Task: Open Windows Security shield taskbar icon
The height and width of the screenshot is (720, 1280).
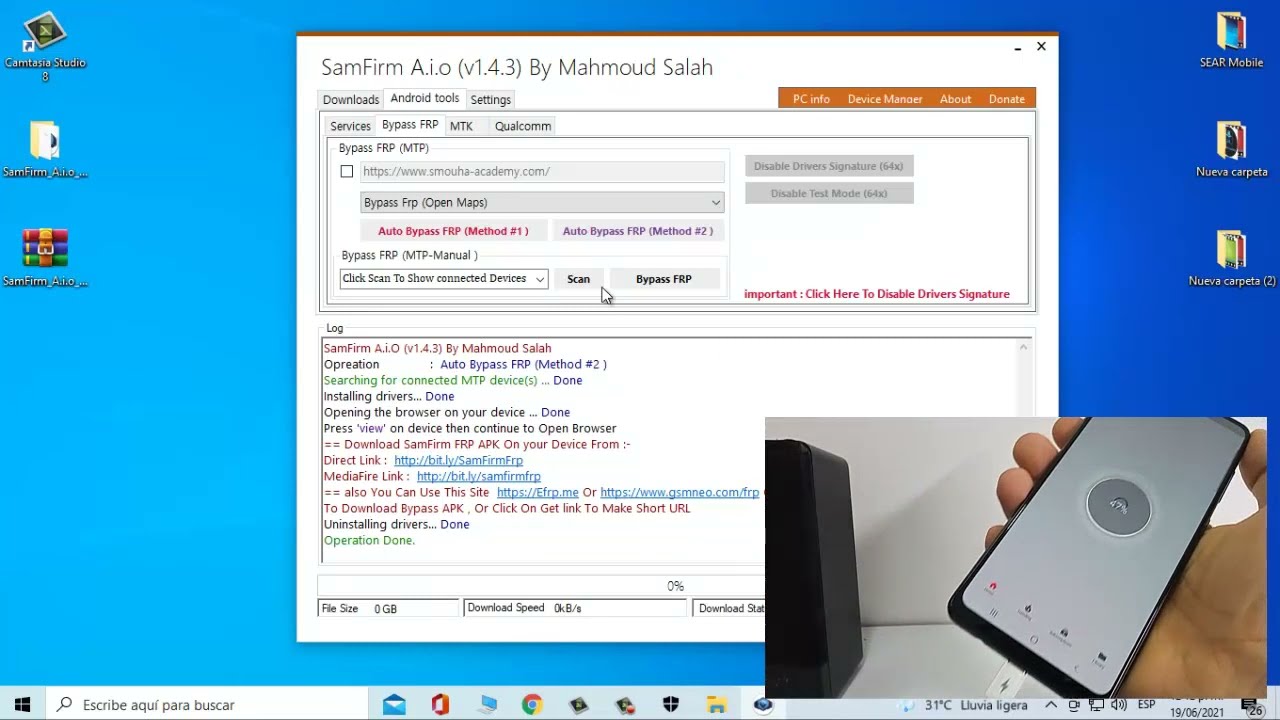Action: point(671,705)
